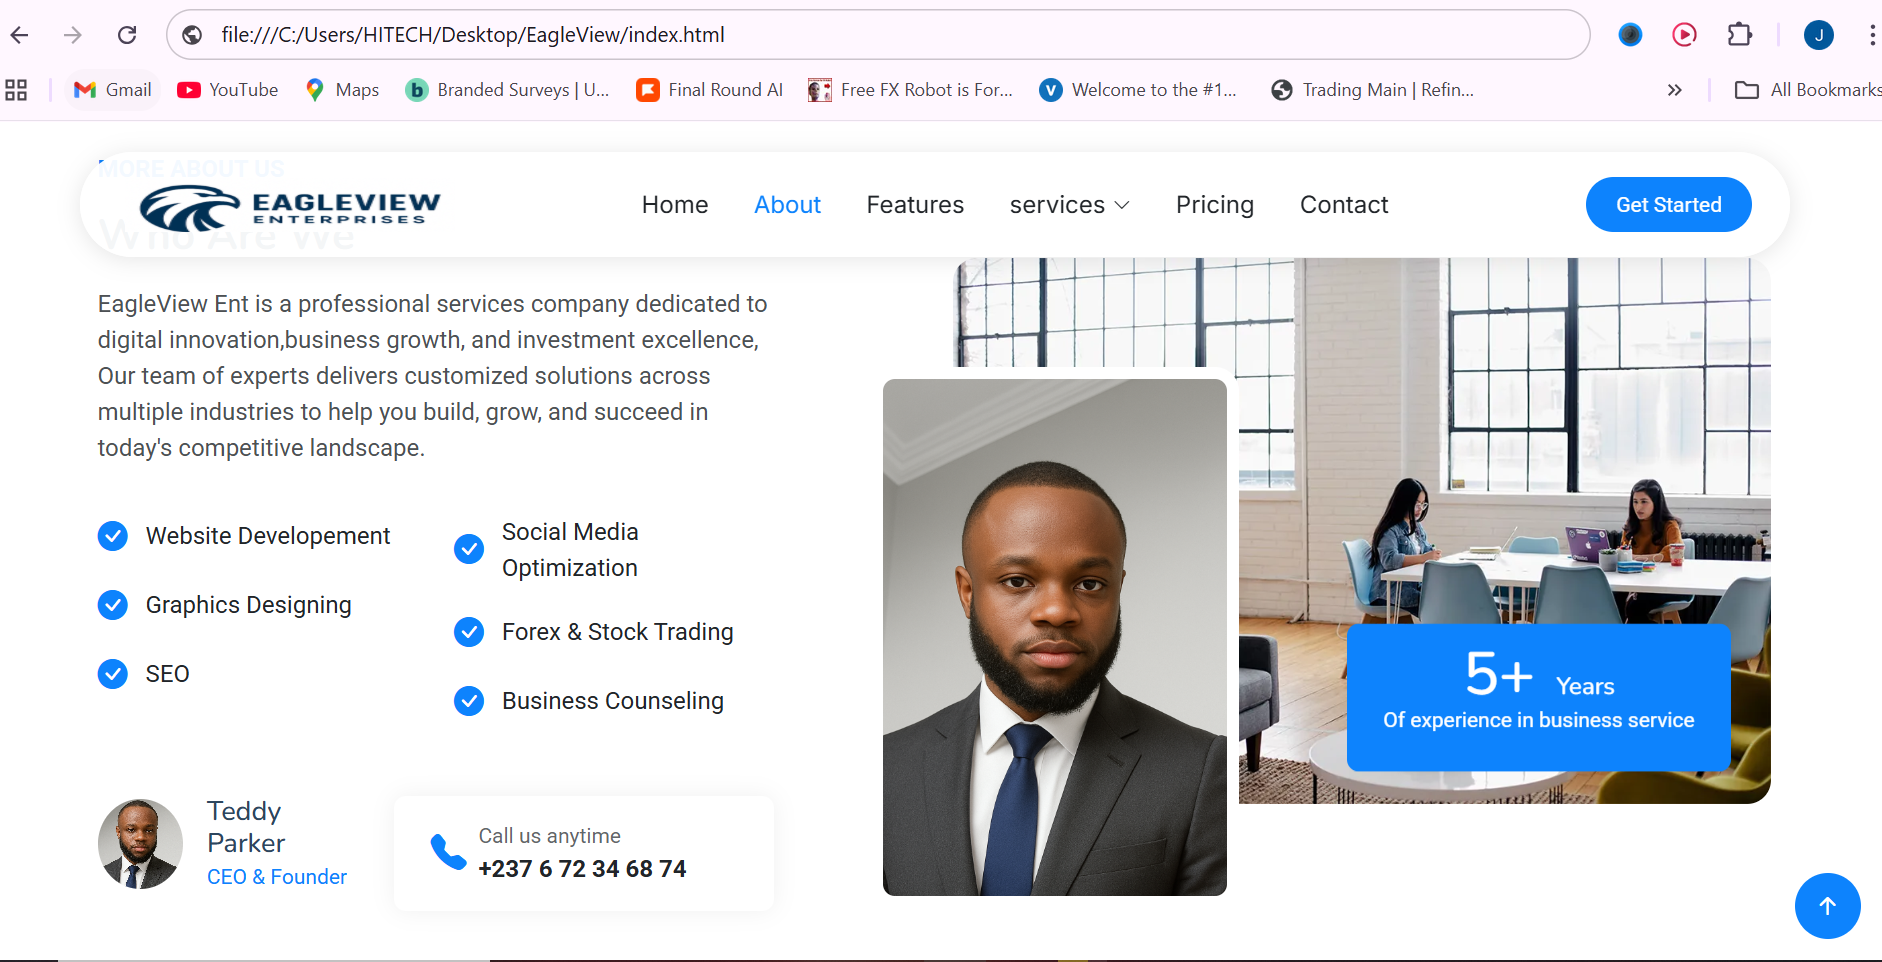Go to the Pricing nav item
Image resolution: width=1882 pixels, height=962 pixels.
pos(1215,205)
